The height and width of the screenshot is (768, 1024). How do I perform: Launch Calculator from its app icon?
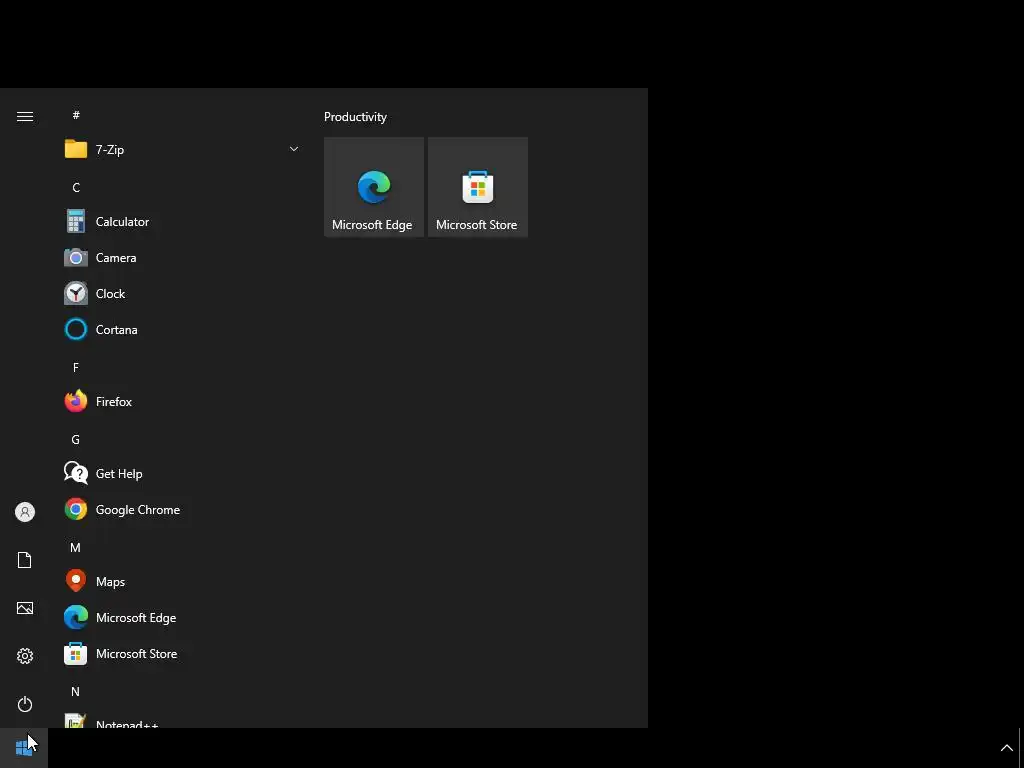pyautogui.click(x=76, y=221)
